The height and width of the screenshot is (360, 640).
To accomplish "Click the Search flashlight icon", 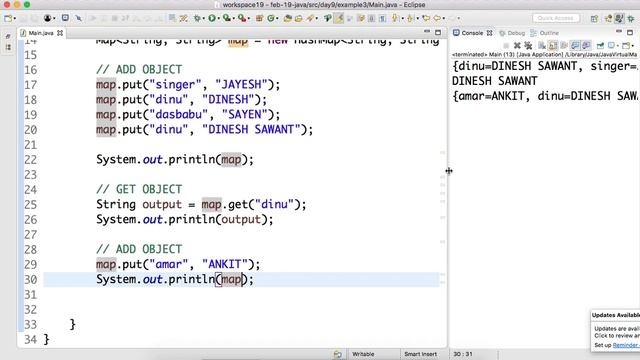I will 310,18.
